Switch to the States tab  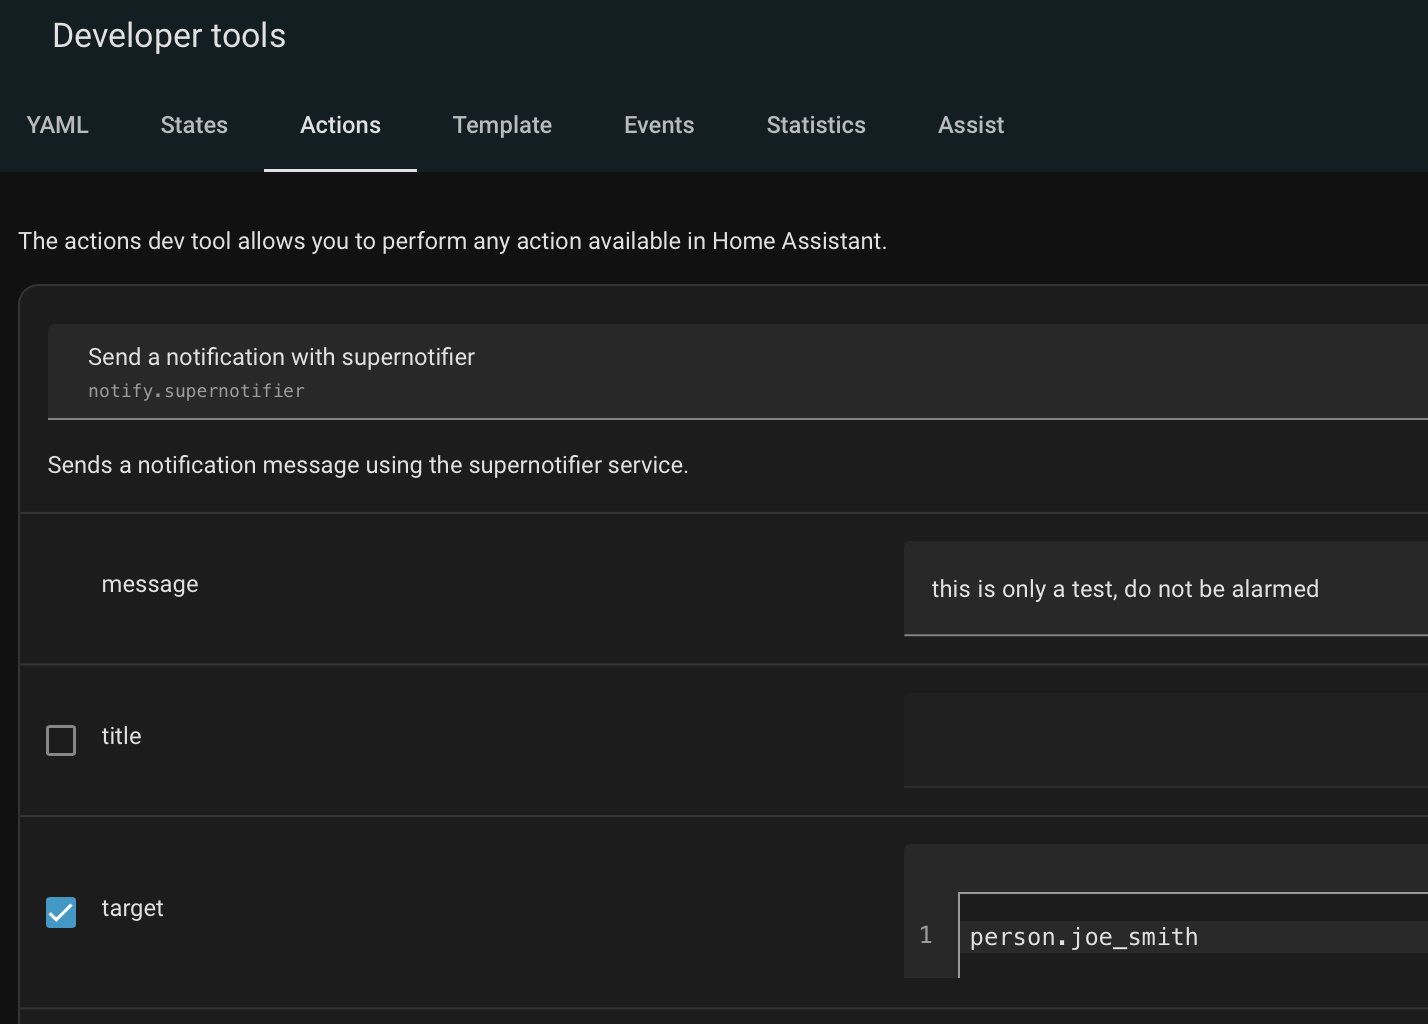pyautogui.click(x=194, y=125)
